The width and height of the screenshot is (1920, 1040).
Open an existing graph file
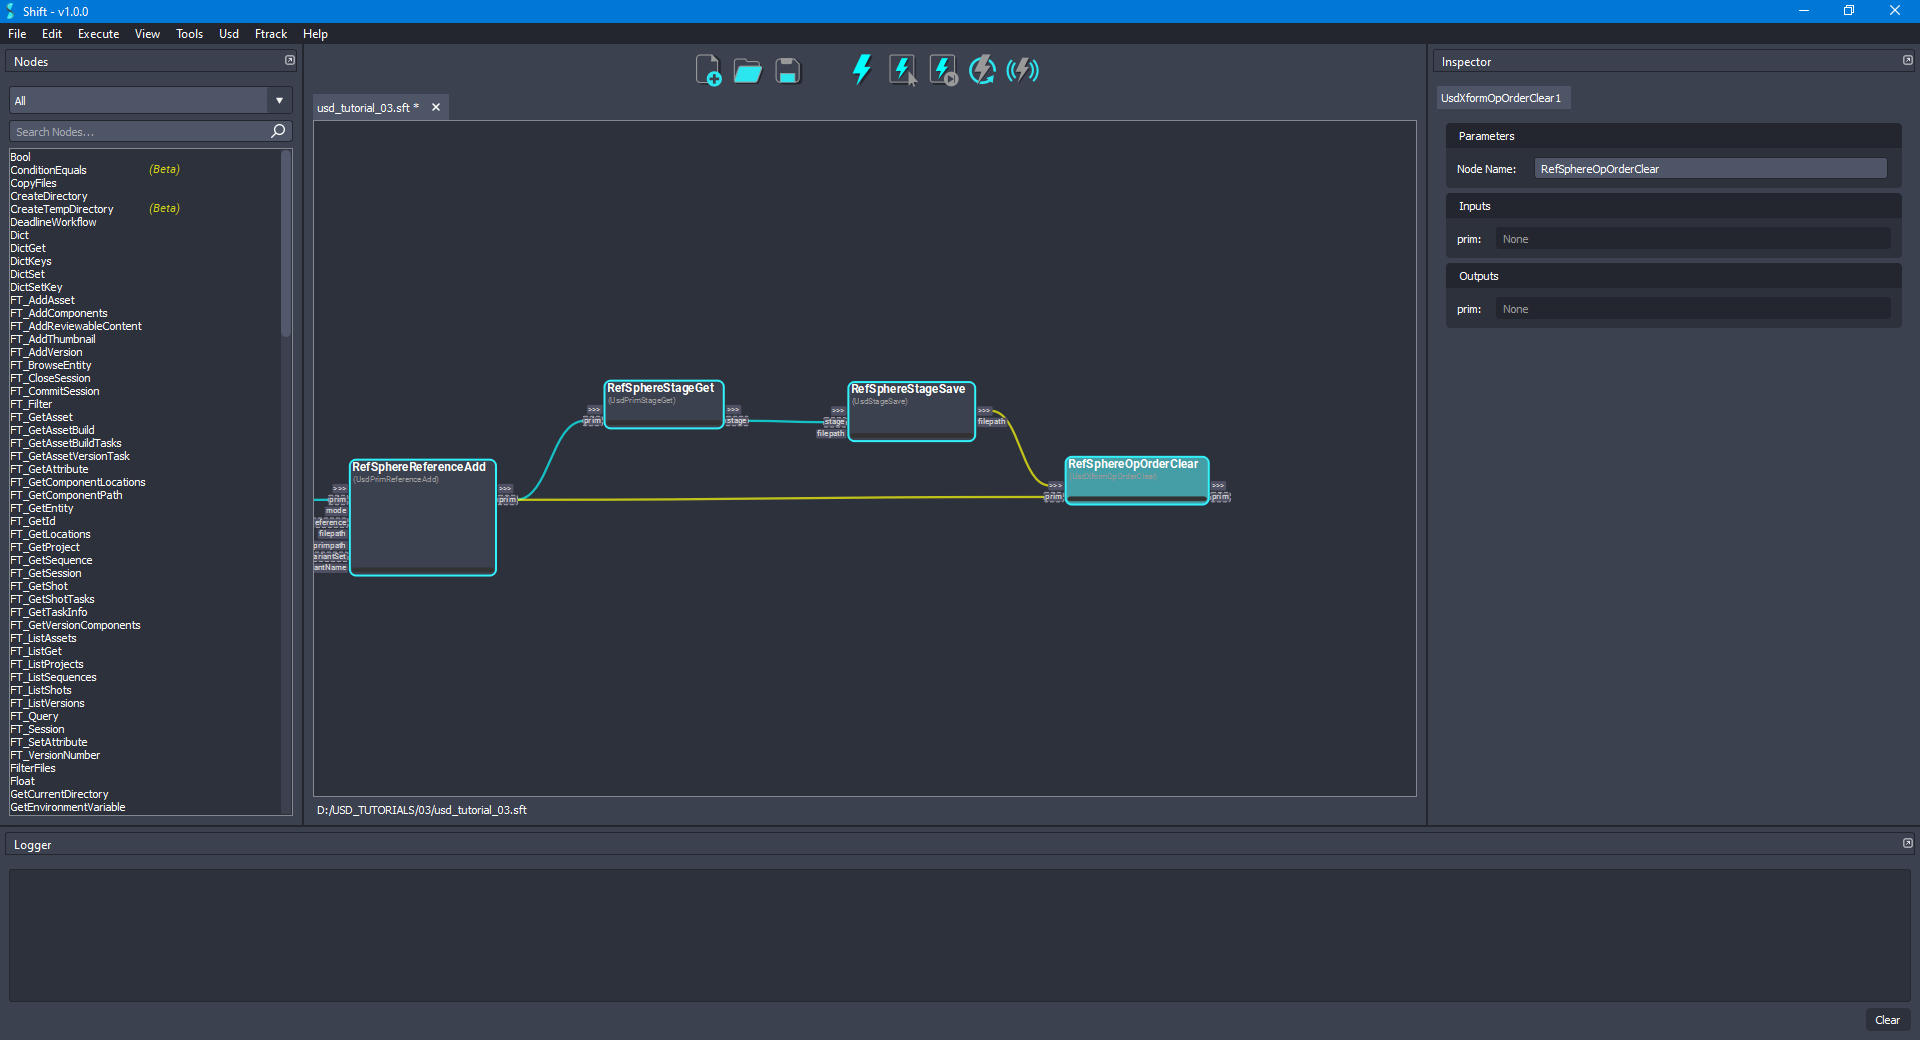point(747,70)
